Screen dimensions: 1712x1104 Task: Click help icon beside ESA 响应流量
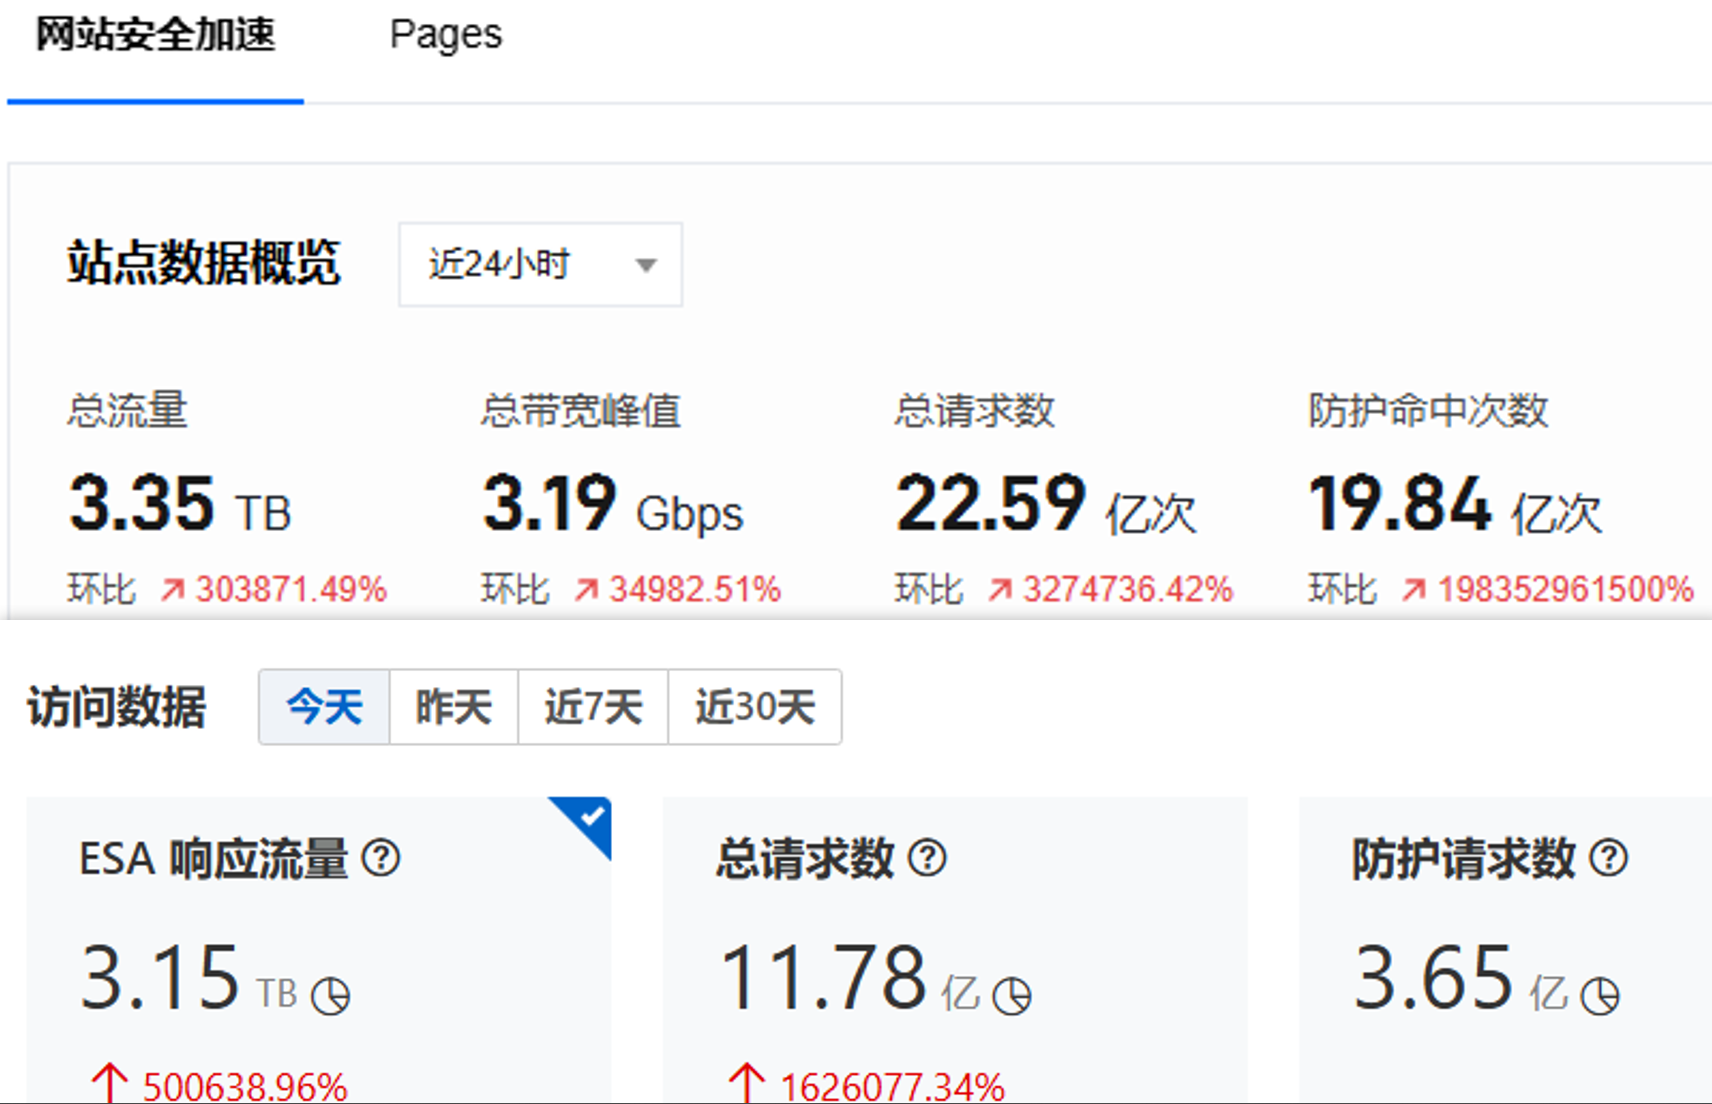click(381, 858)
